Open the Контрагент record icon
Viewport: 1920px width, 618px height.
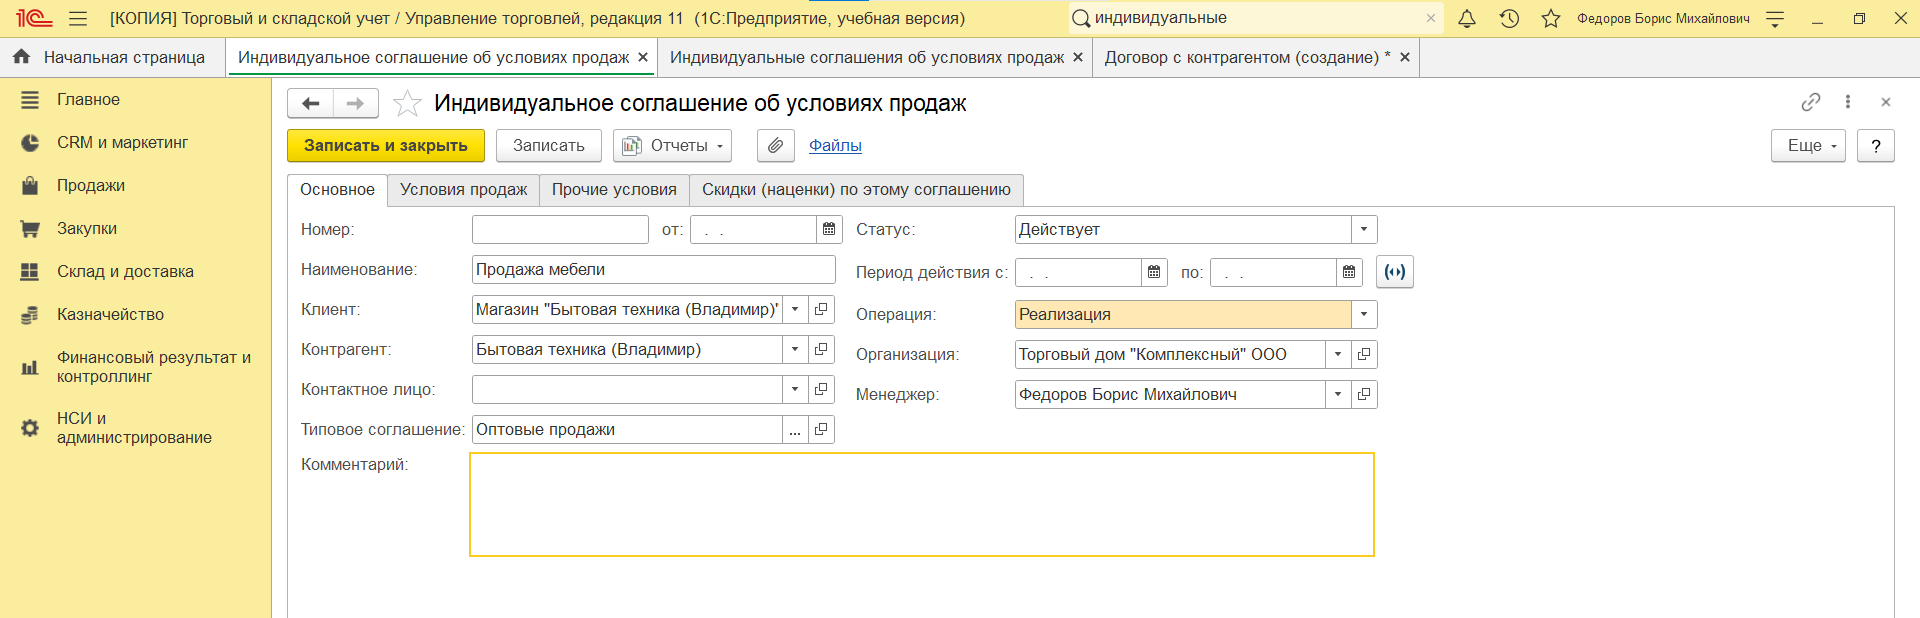[x=821, y=349]
